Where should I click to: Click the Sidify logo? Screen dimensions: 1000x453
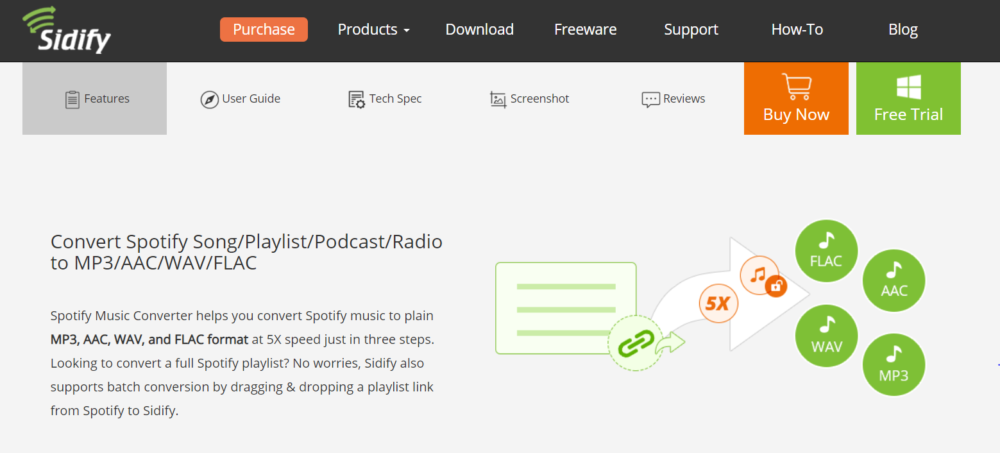66,31
